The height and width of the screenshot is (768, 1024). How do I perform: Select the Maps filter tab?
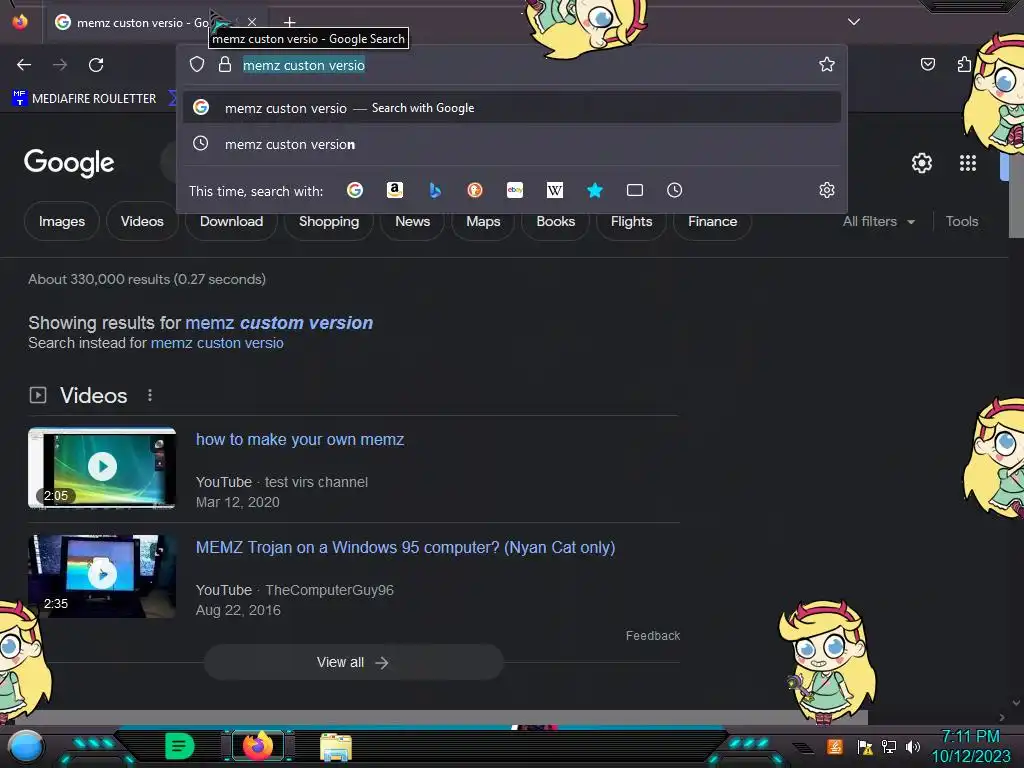pos(483,221)
